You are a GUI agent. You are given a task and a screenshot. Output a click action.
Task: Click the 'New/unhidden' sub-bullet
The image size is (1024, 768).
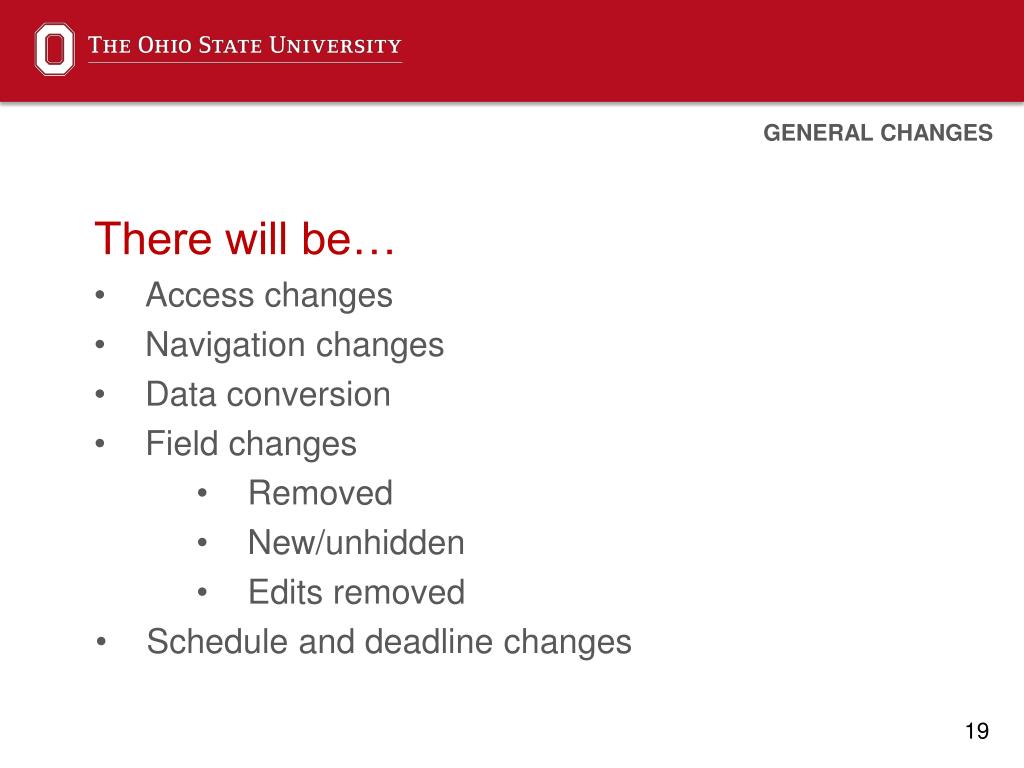click(357, 543)
